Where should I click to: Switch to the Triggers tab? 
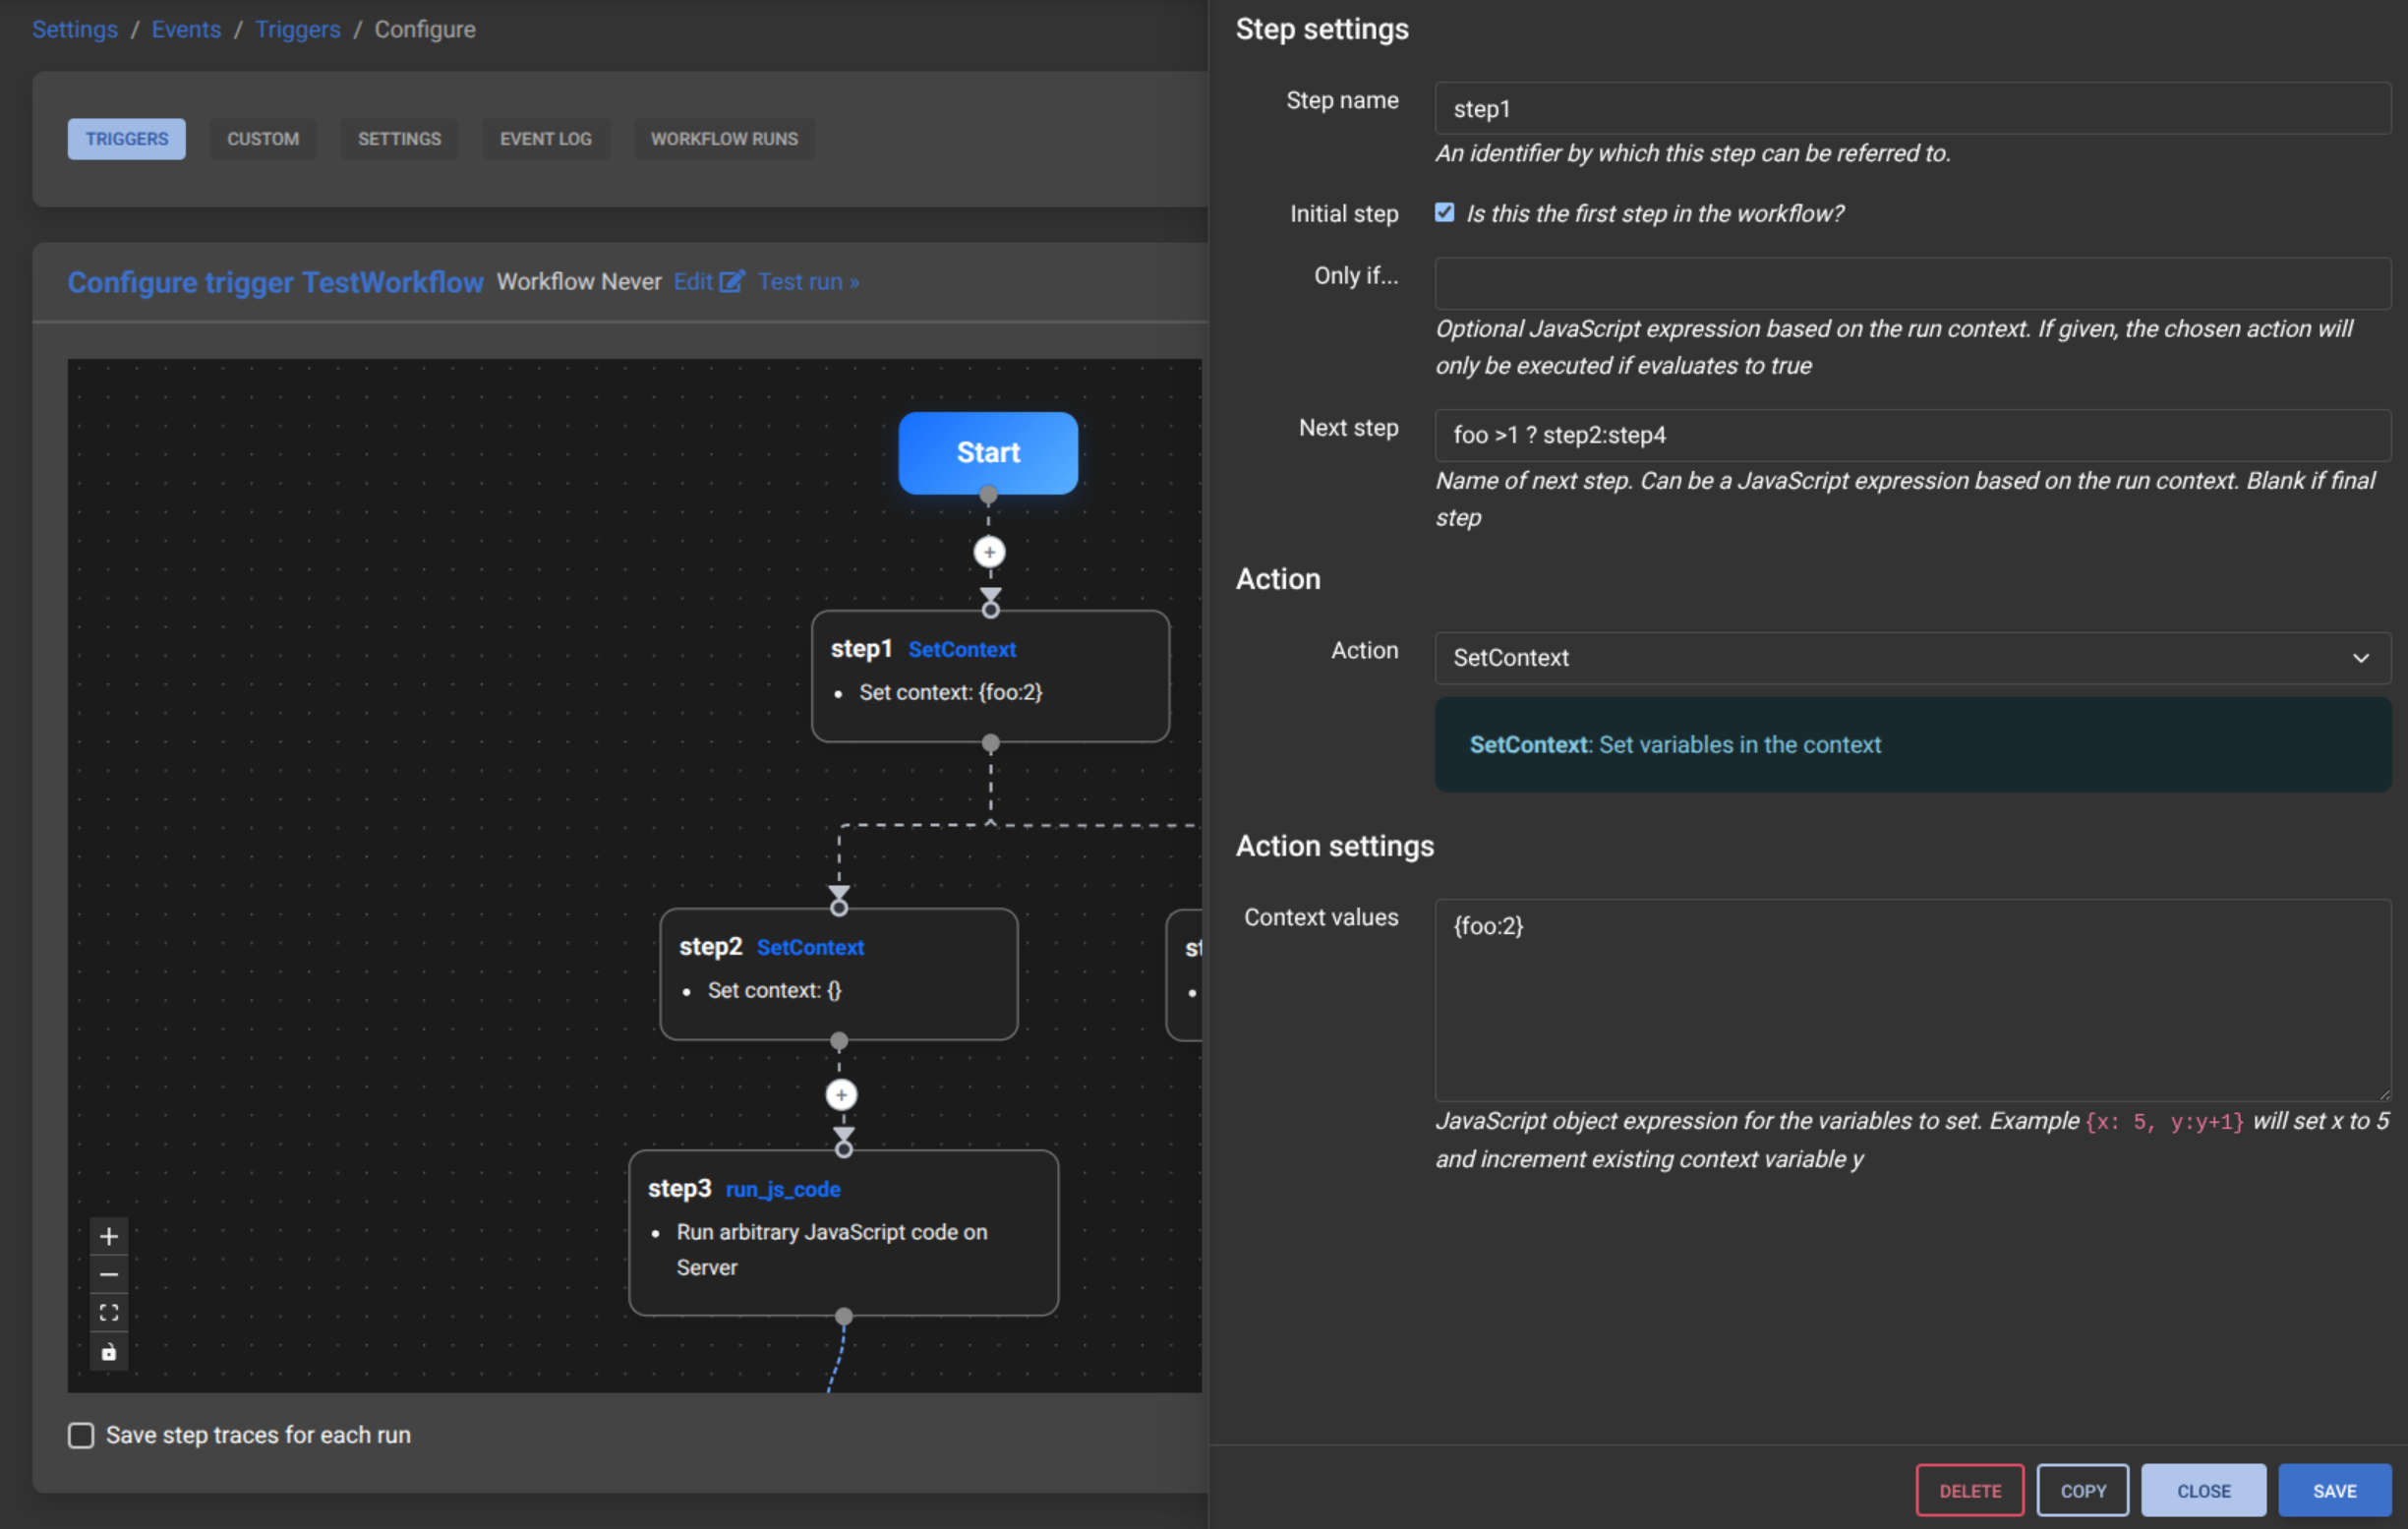coord(127,139)
